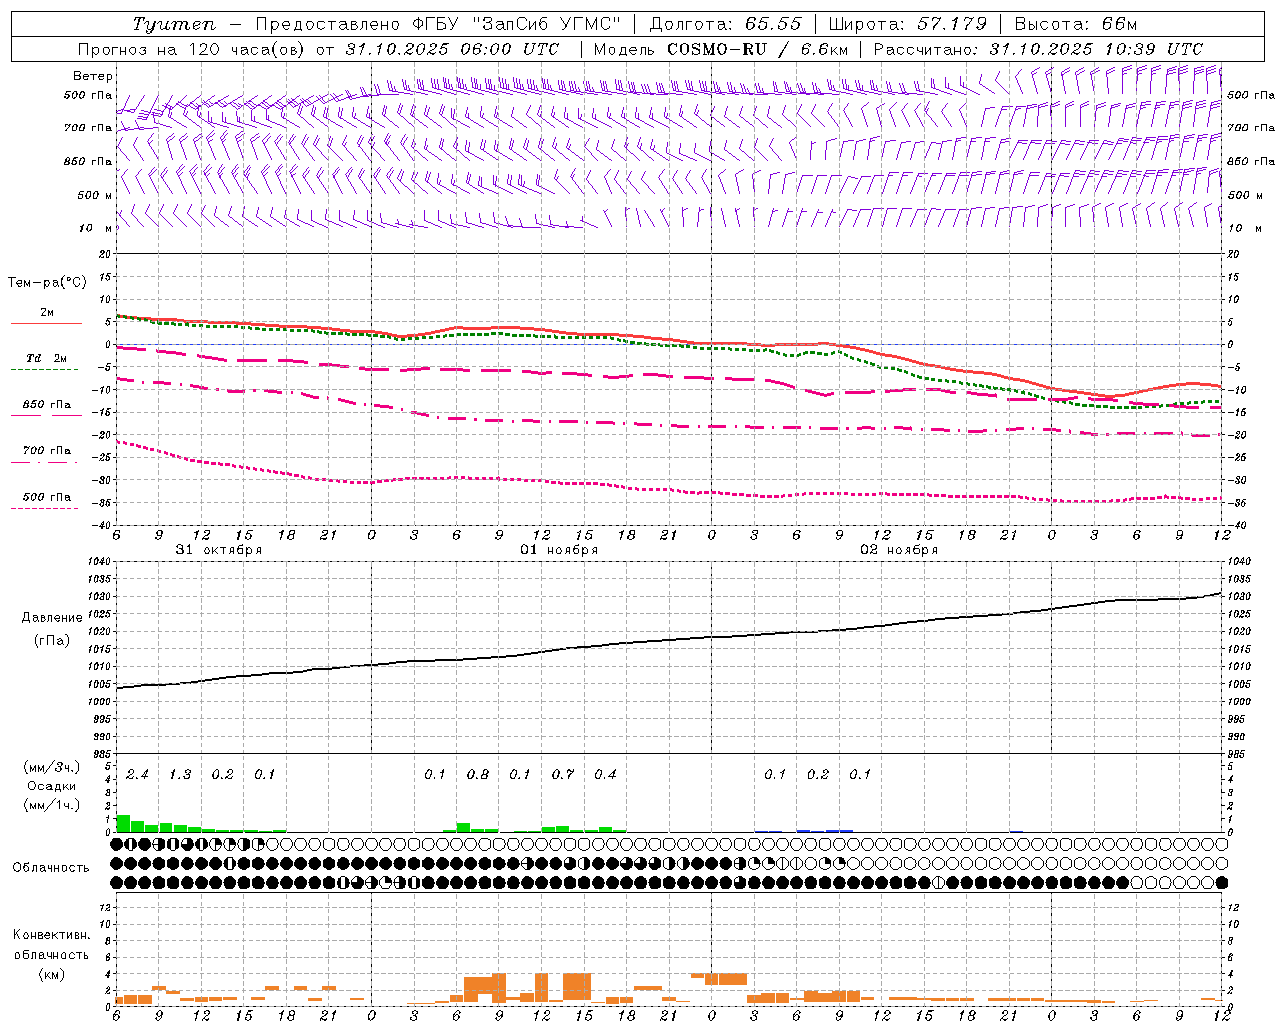Click the red "2м" legend line sample
Image resolution: width=1280 pixels, height=1024 pixels.
pos(46,323)
